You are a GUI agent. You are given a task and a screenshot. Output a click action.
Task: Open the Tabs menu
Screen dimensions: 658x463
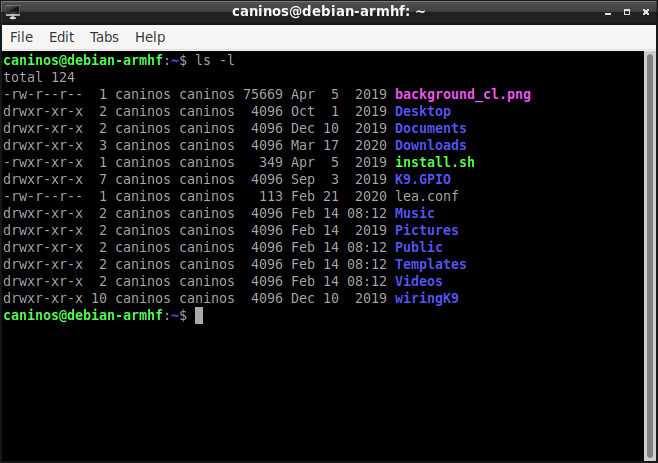[104, 37]
